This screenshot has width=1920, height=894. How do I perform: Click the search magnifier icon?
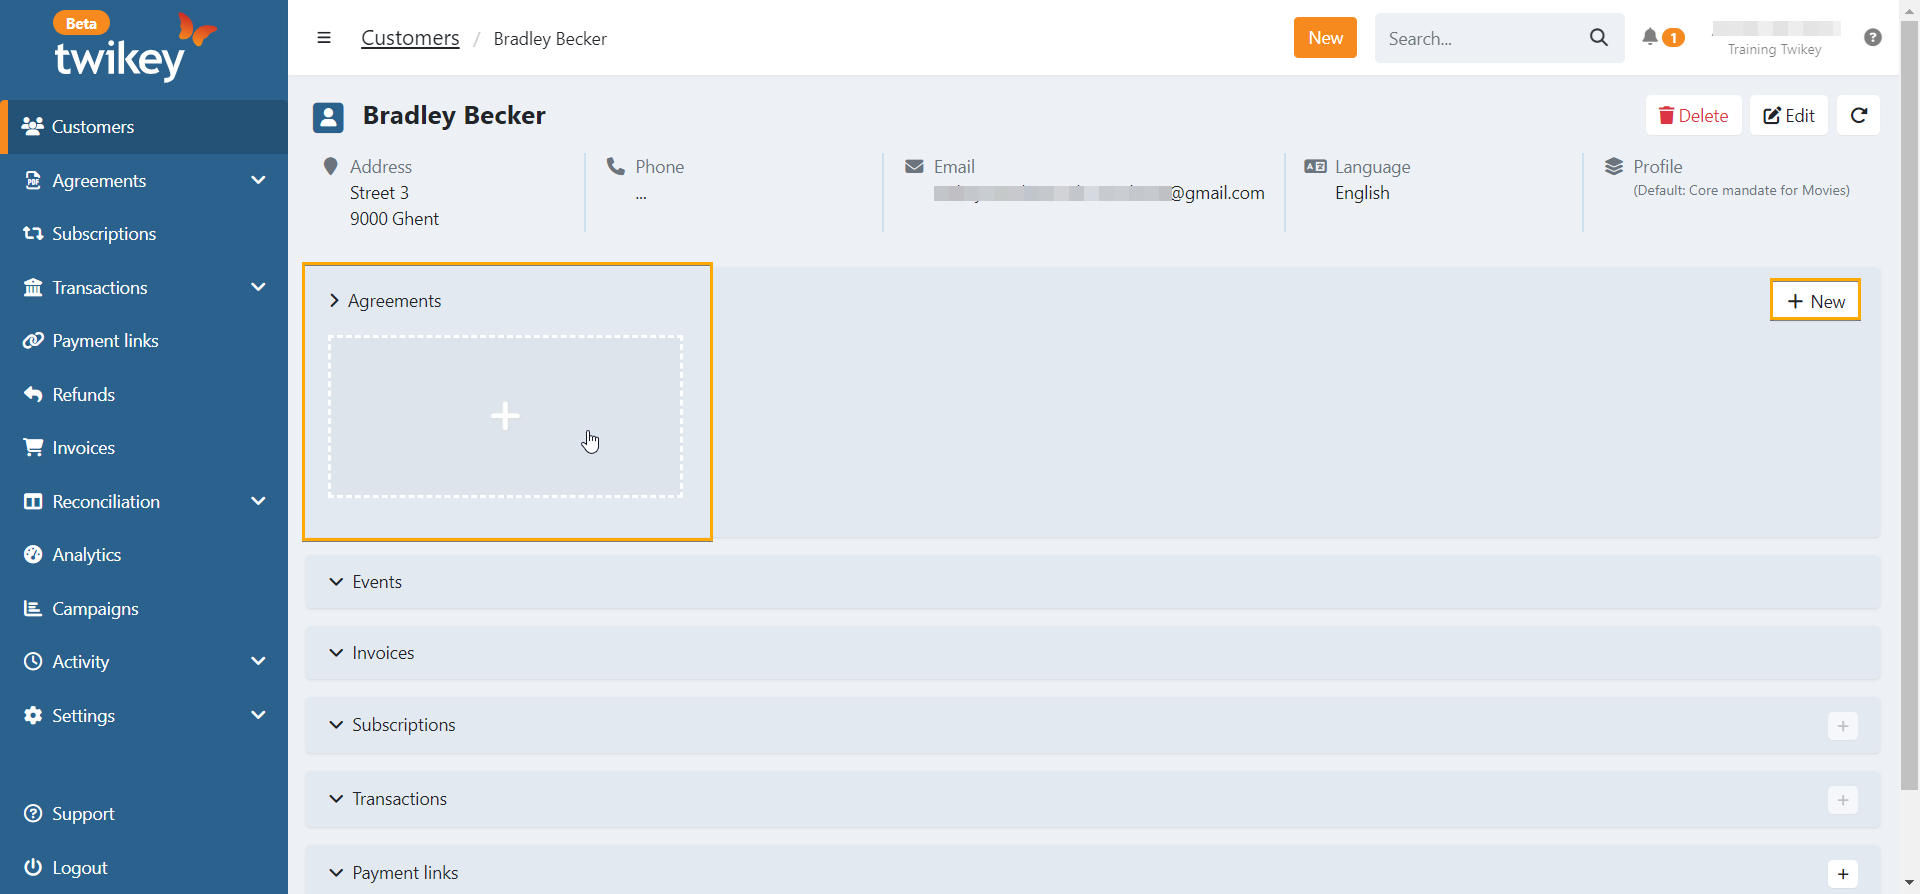(x=1598, y=38)
